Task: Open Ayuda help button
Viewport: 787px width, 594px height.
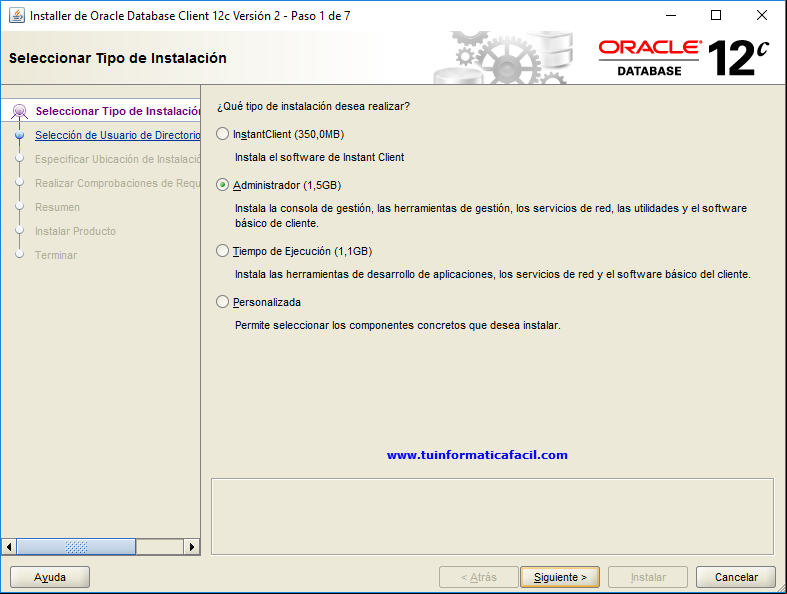Action: pyautogui.click(x=50, y=577)
